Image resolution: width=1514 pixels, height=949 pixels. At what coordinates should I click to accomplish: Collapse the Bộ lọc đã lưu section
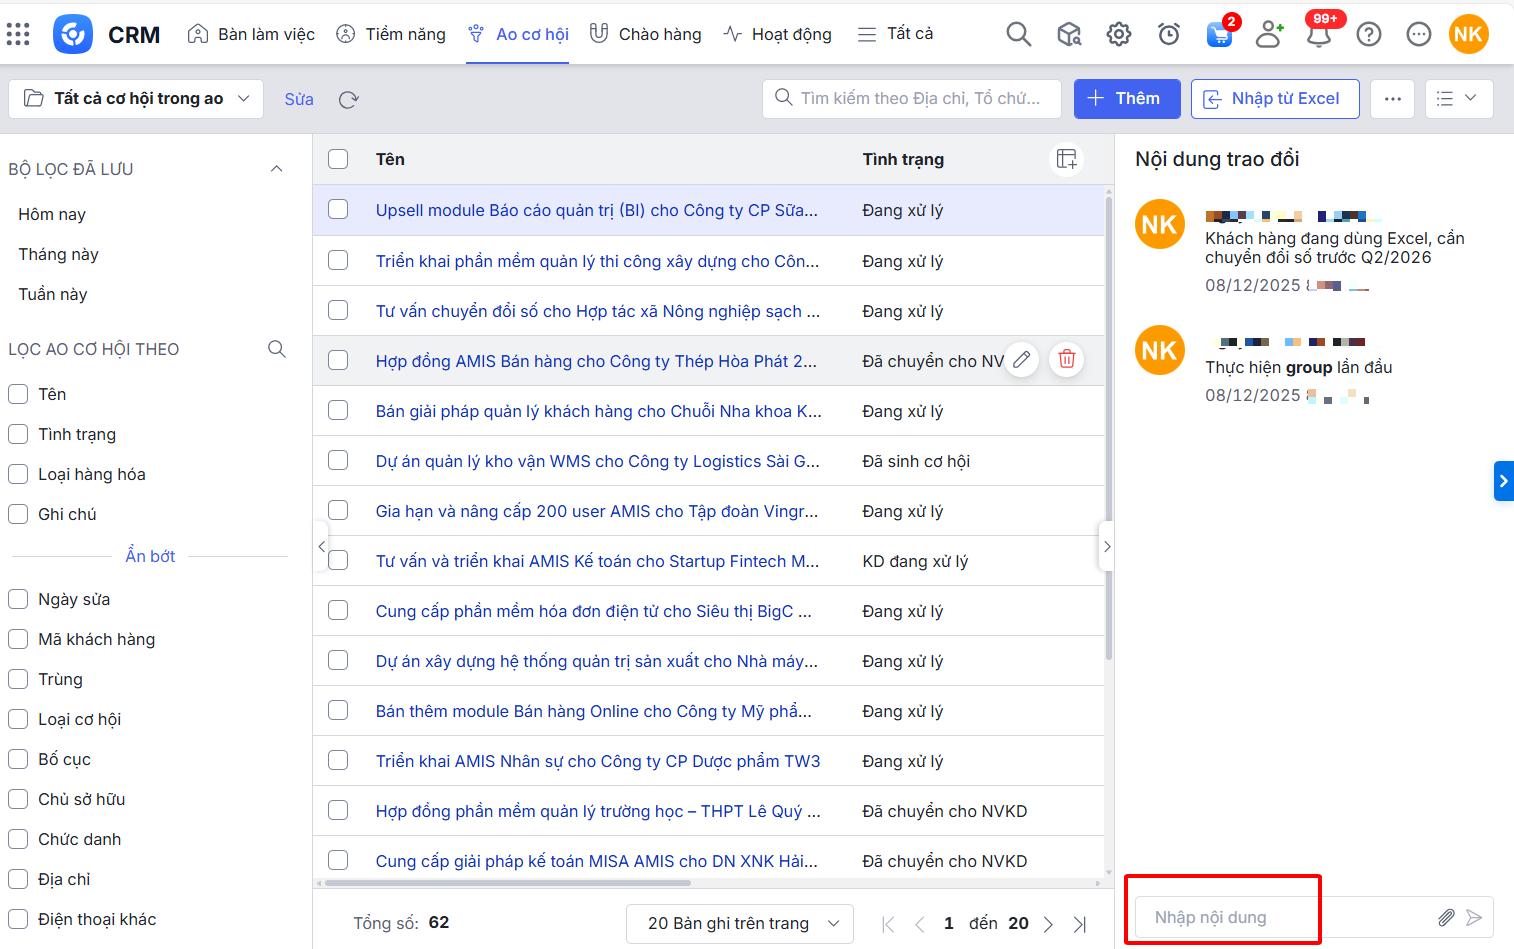point(277,169)
